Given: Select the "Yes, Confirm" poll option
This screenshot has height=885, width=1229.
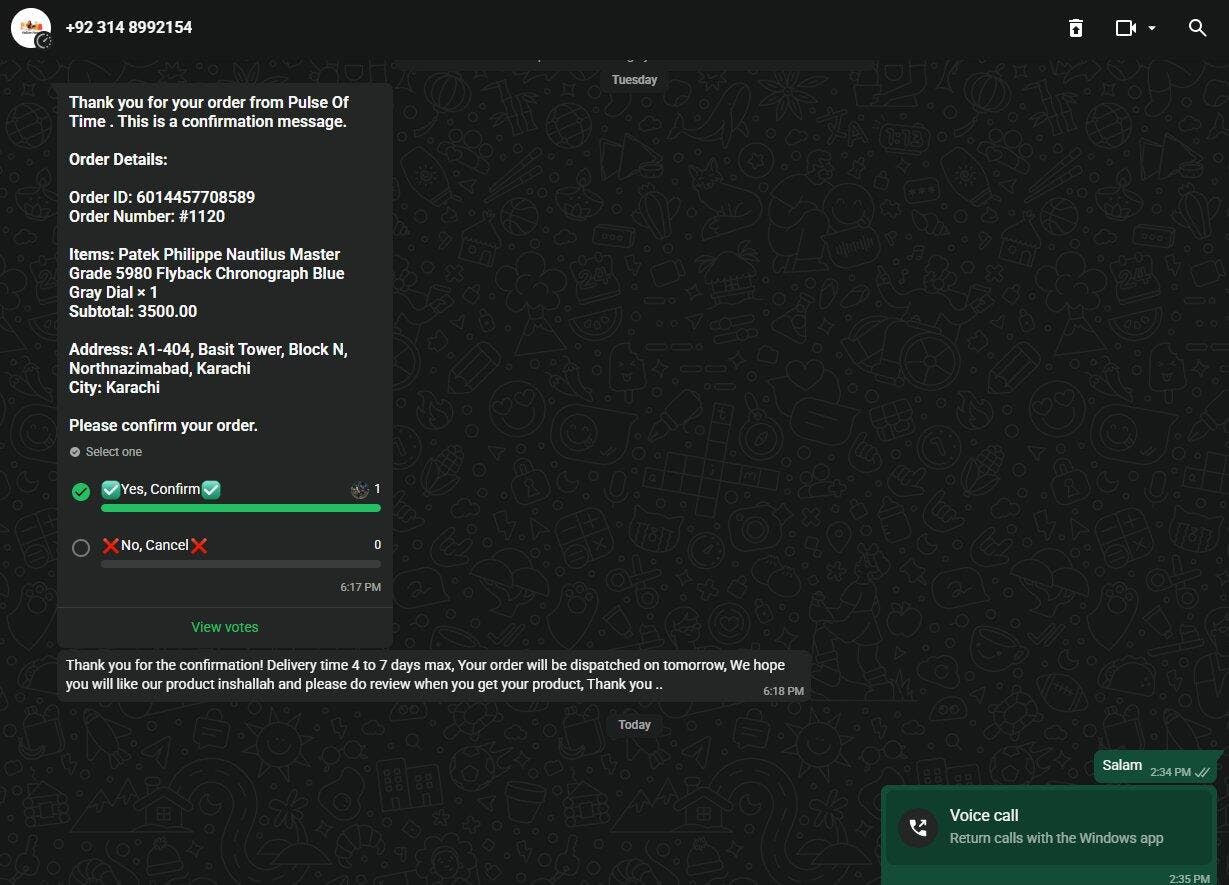Looking at the screenshot, I should pyautogui.click(x=81, y=491).
